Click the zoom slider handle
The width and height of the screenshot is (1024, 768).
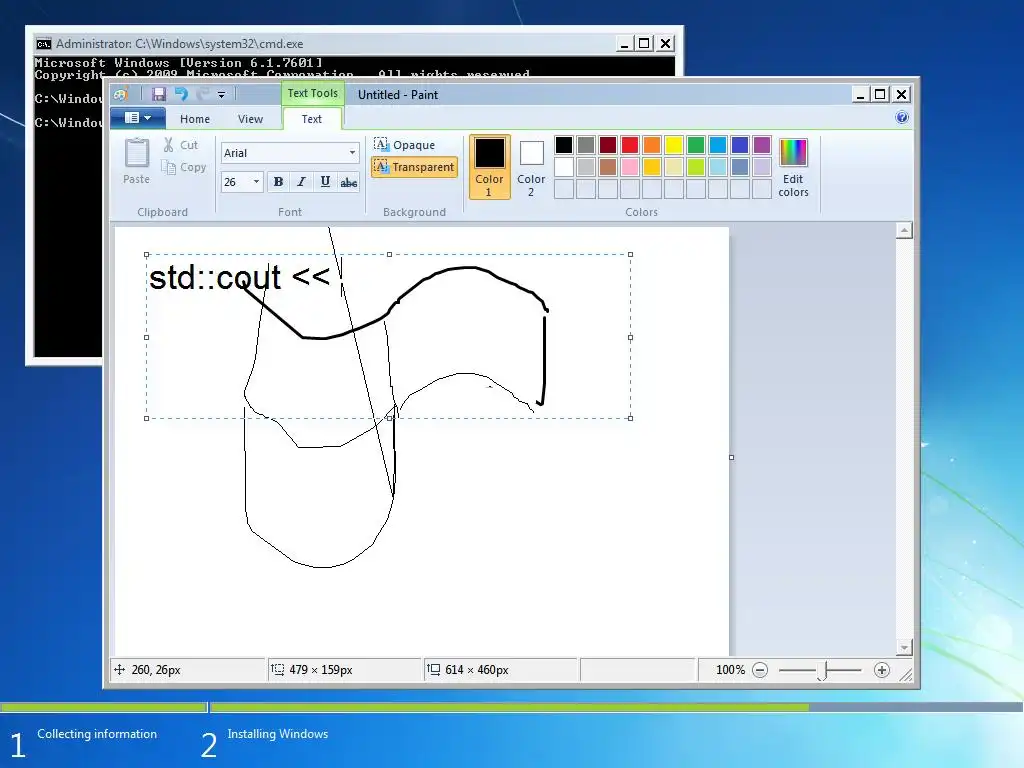click(x=824, y=671)
